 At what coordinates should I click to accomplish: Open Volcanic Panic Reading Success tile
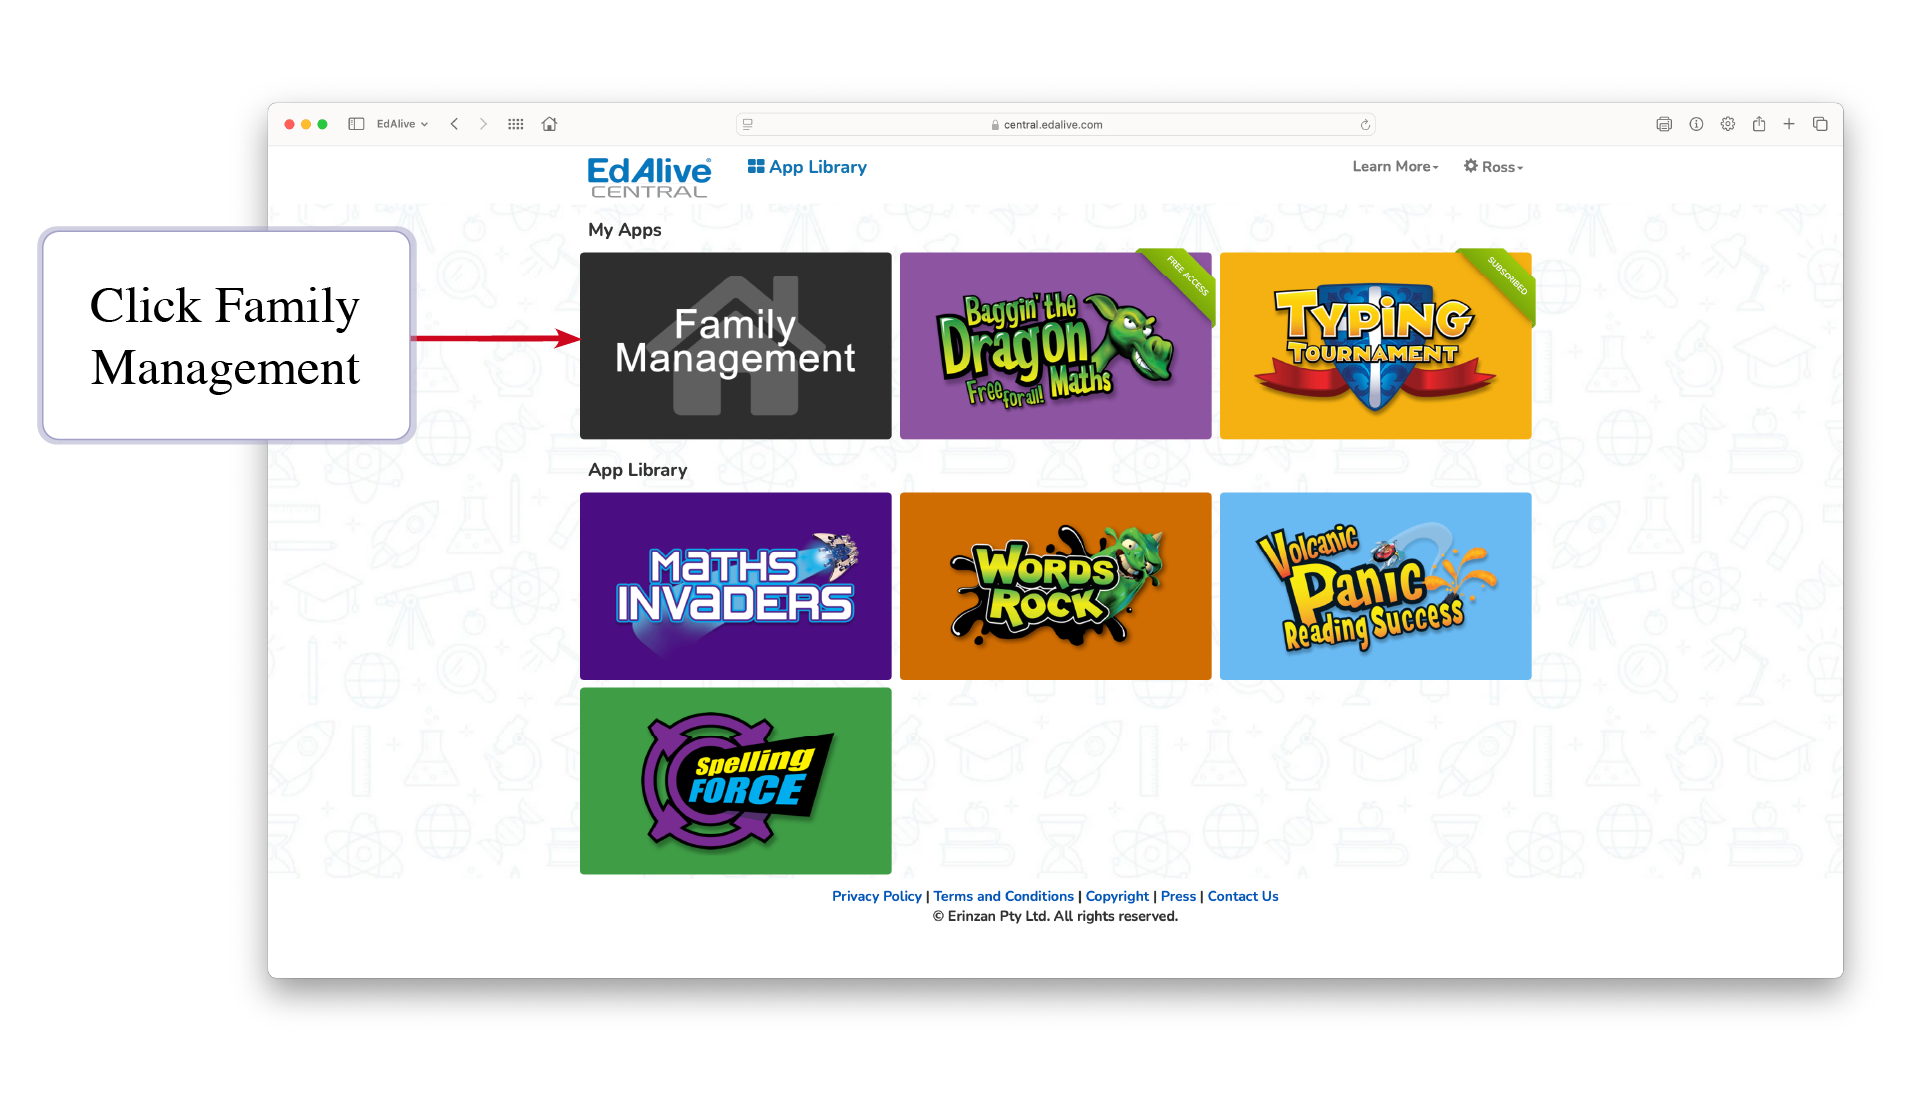[1375, 586]
